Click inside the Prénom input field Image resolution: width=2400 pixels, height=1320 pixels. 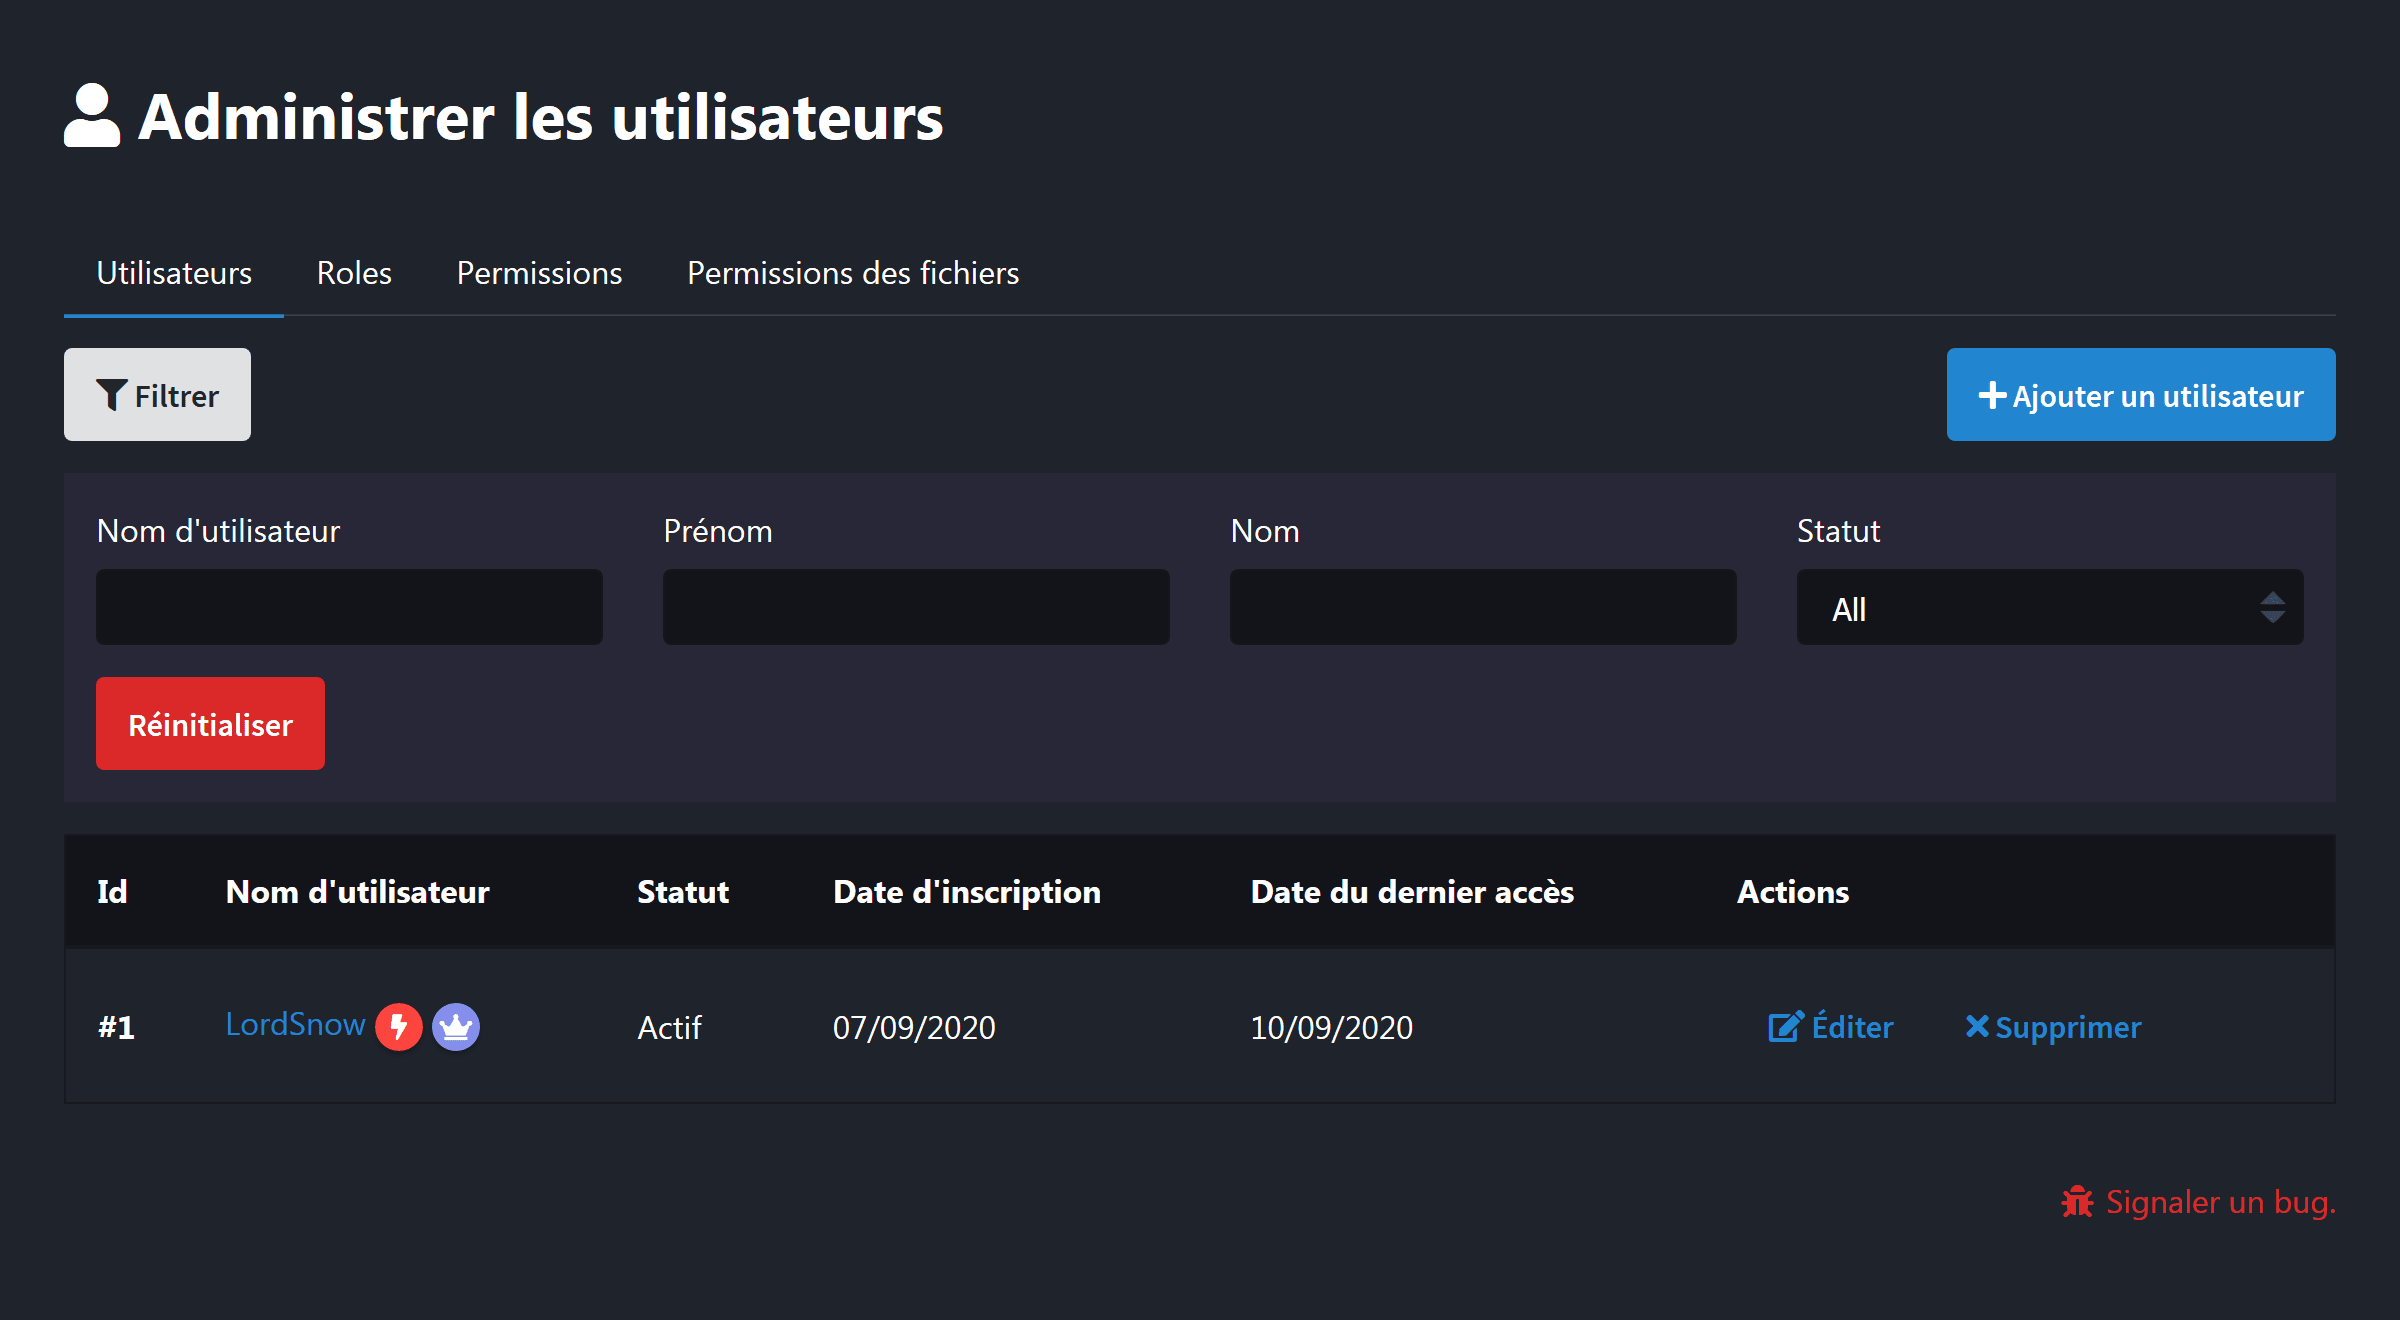click(915, 607)
